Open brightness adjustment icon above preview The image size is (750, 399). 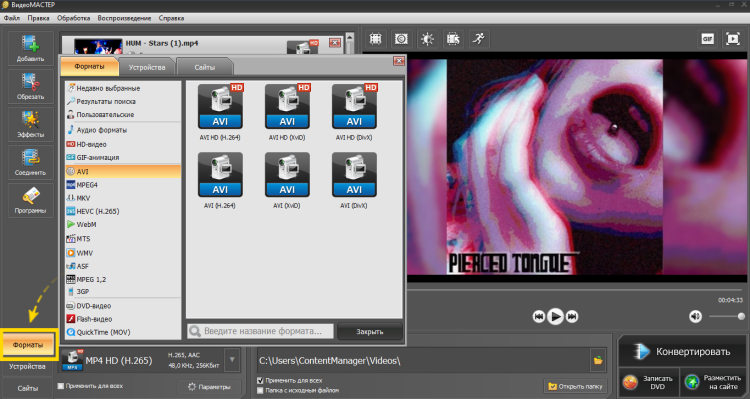pos(427,39)
